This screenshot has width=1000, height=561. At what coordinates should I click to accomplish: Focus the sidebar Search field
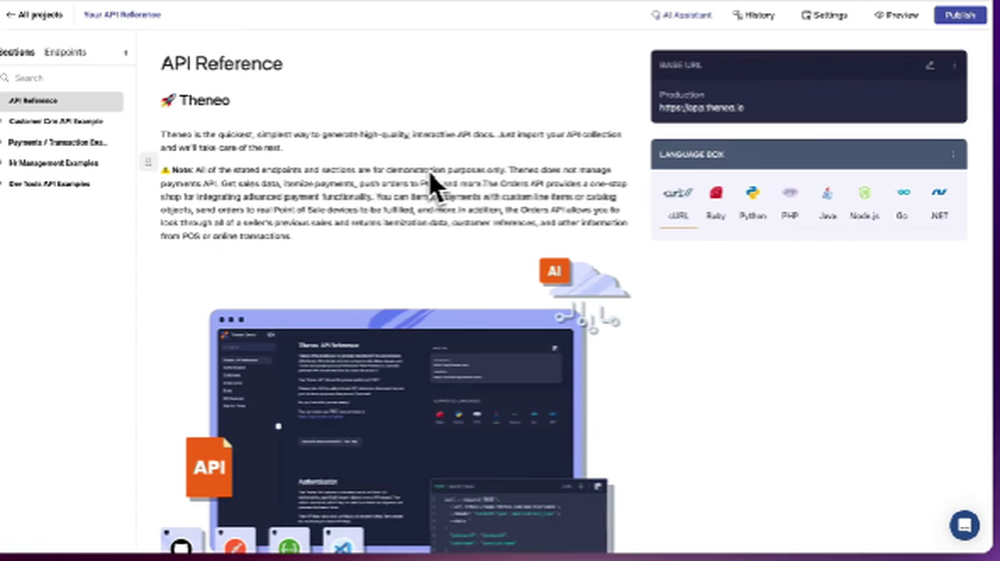point(64,78)
